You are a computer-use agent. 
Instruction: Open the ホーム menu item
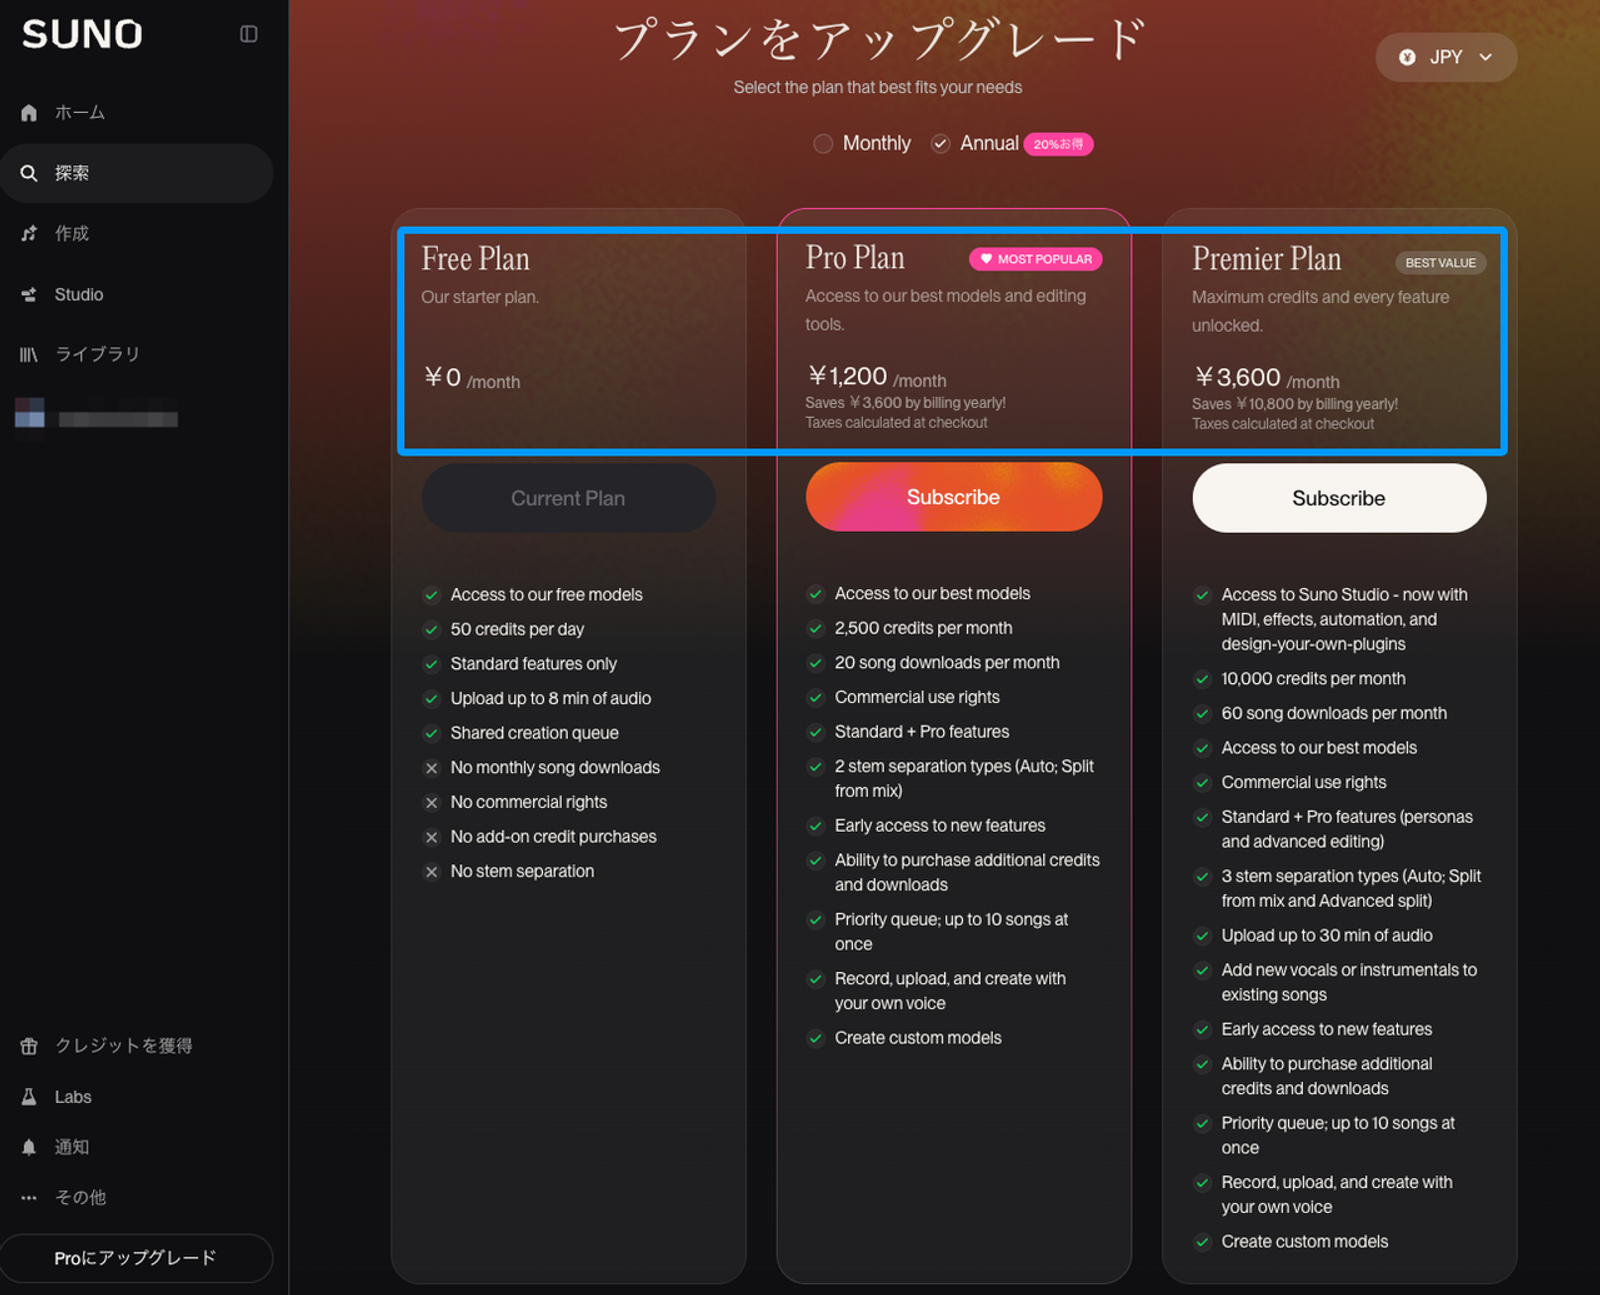(x=136, y=113)
